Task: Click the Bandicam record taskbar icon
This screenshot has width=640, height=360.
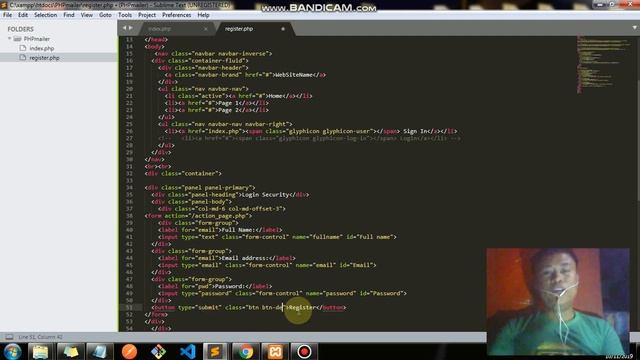Action: pyautogui.click(x=304, y=352)
